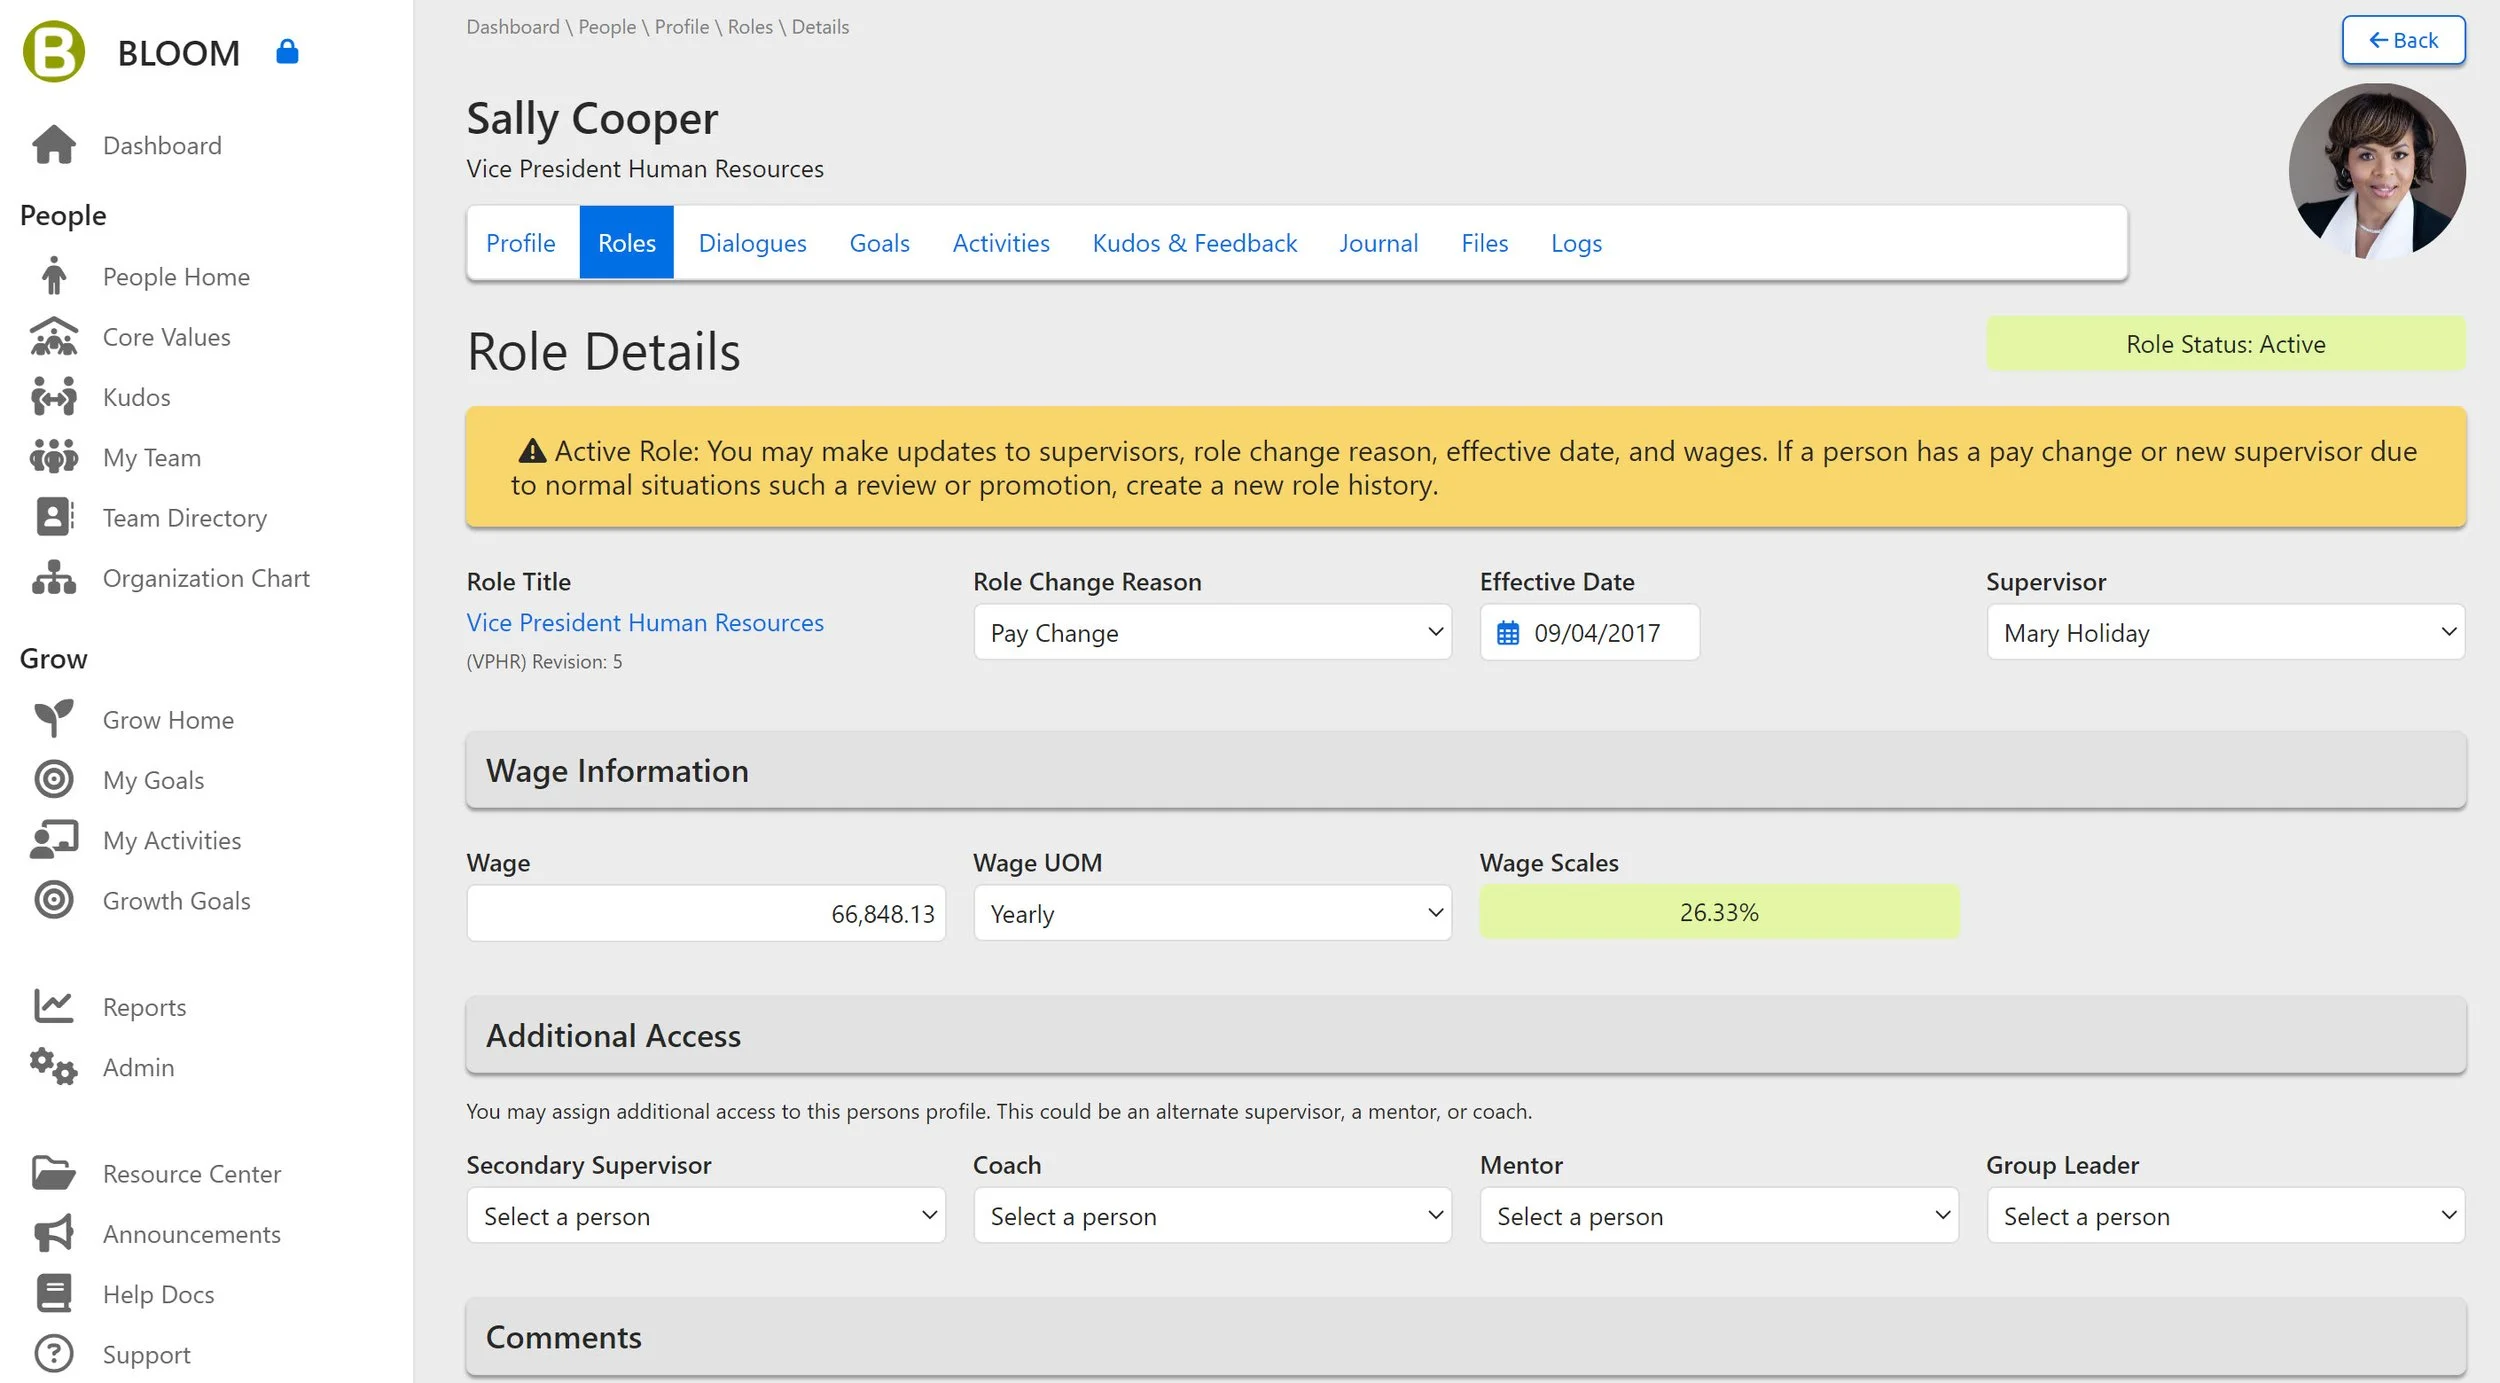
Task: Click the Announcements megaphone icon
Action: (54, 1233)
